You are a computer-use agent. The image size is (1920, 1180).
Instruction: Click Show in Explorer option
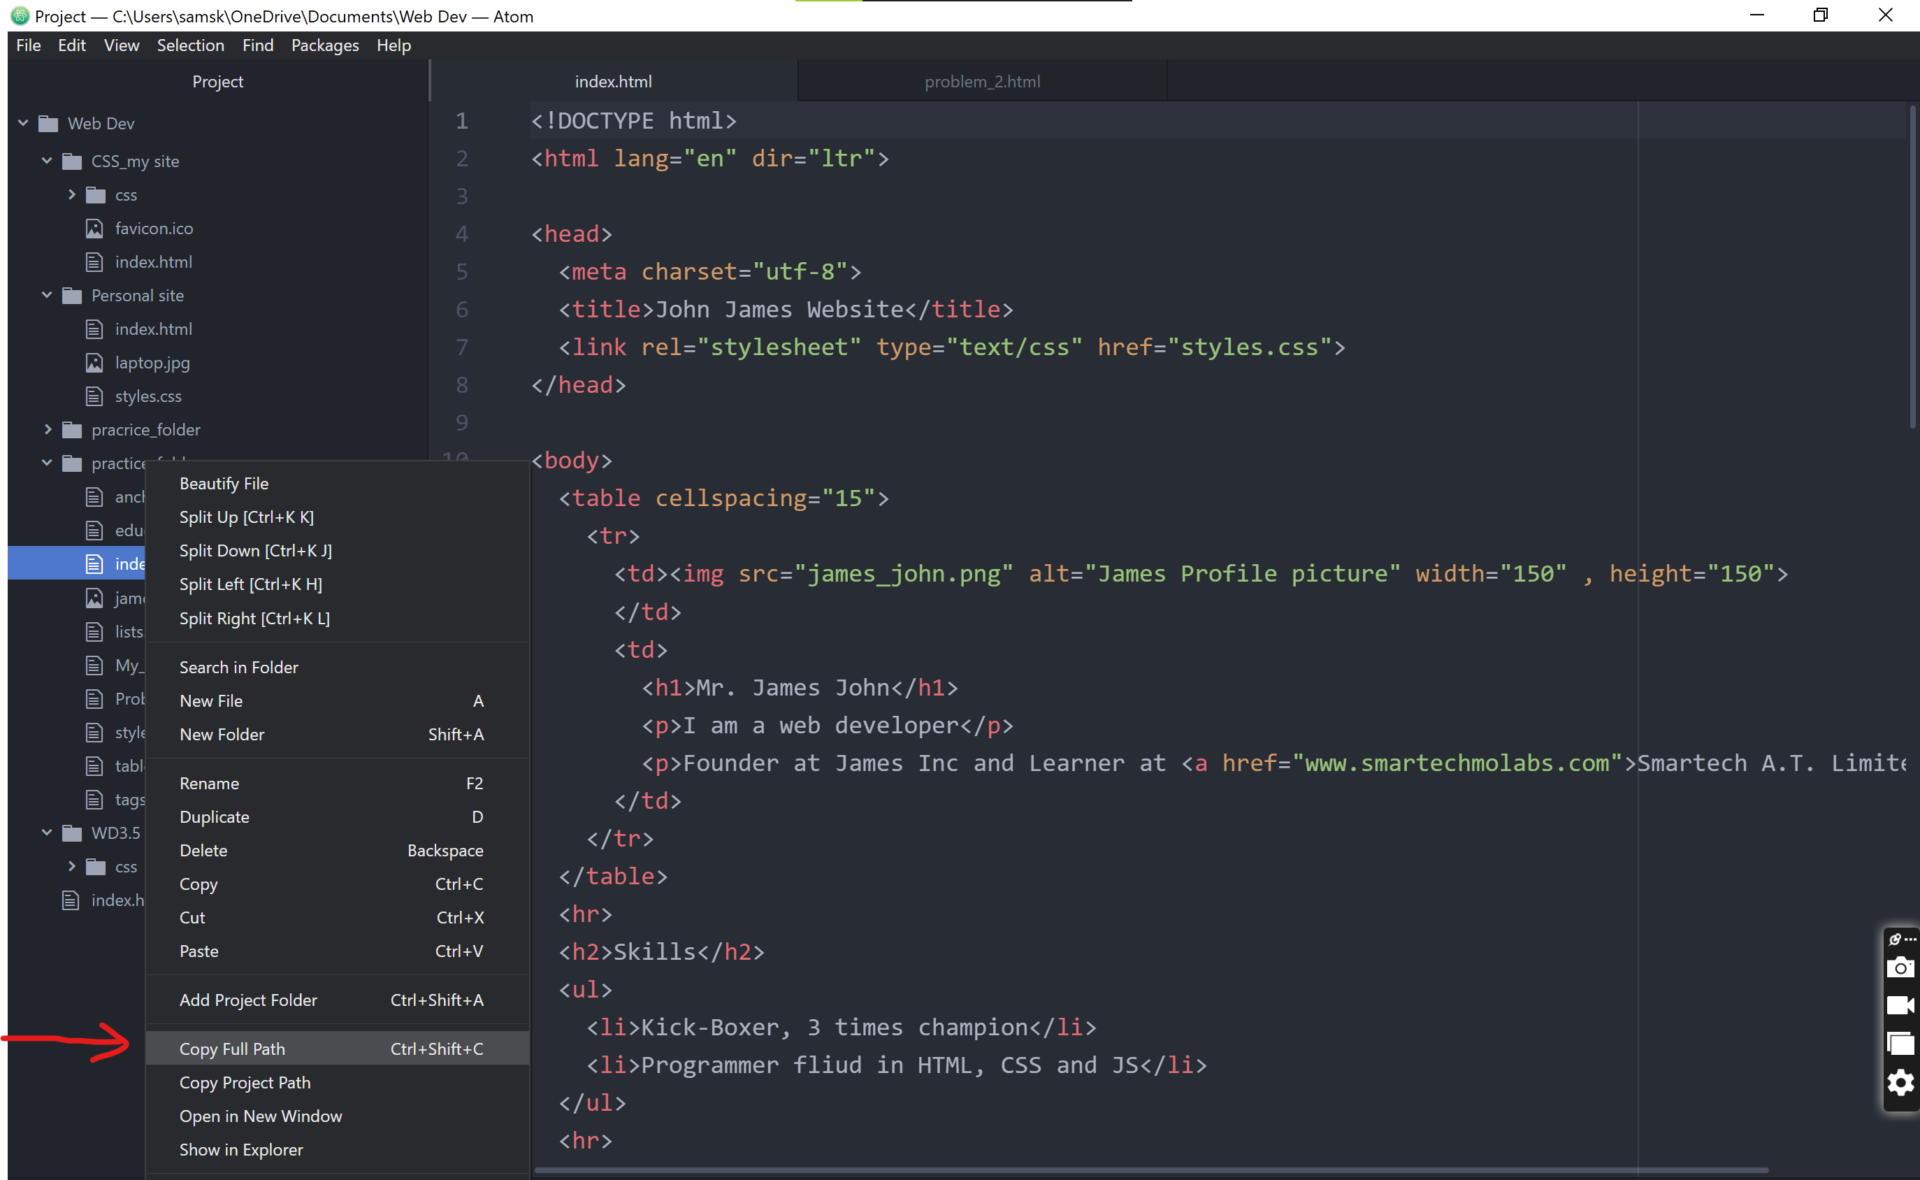(241, 1150)
